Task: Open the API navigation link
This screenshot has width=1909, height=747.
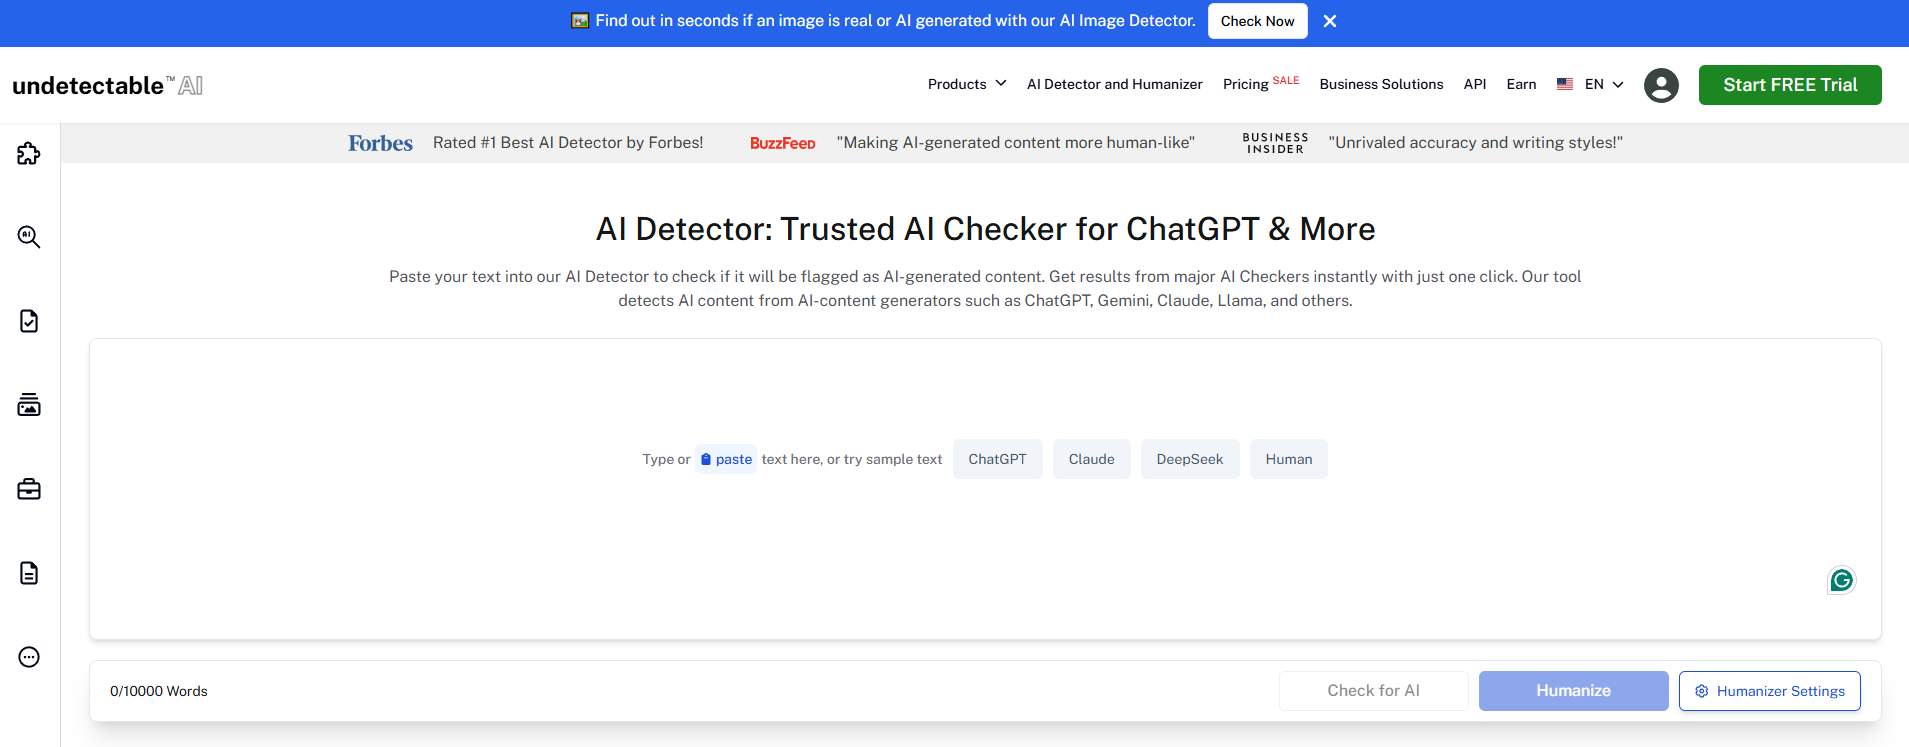Action: [1474, 84]
